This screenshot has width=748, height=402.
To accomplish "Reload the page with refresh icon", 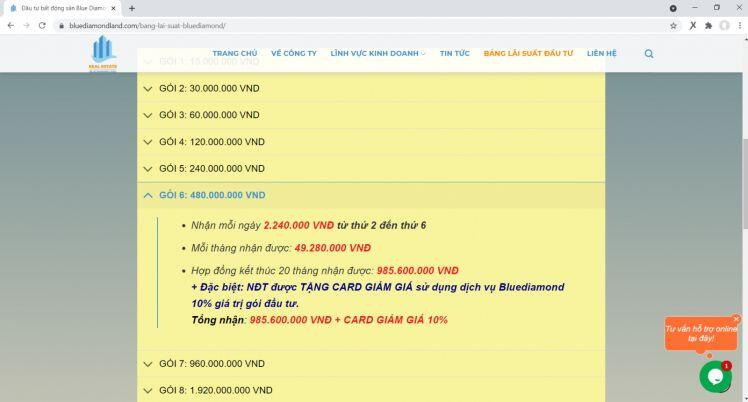I will [x=42, y=26].
